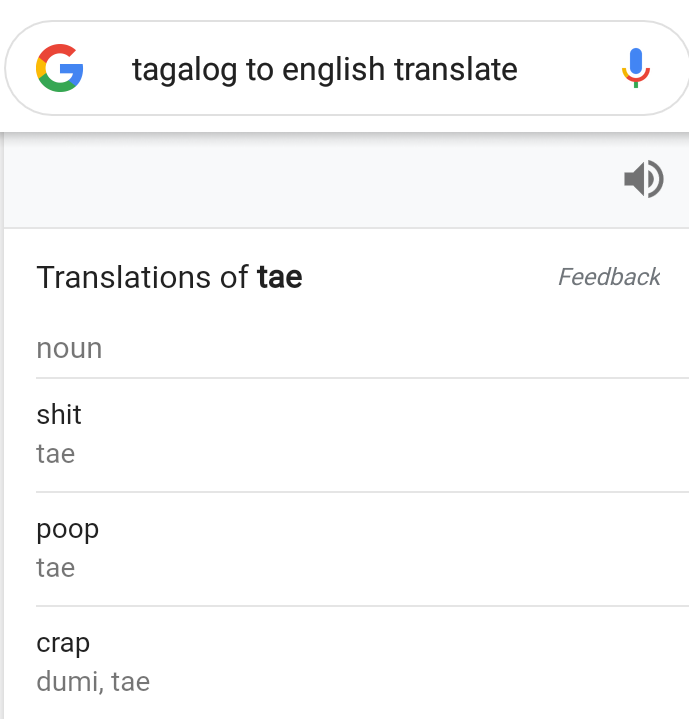Image resolution: width=689 pixels, height=719 pixels.
Task: Click the word 'tagalog' in search box
Action: (185, 71)
